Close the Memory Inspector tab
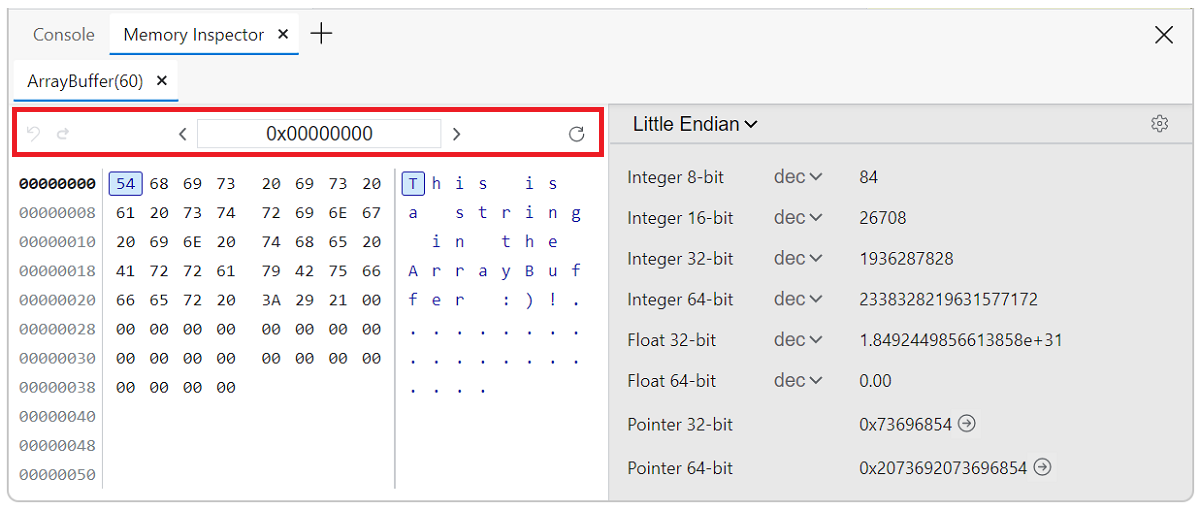The image size is (1200, 510). click(x=283, y=34)
